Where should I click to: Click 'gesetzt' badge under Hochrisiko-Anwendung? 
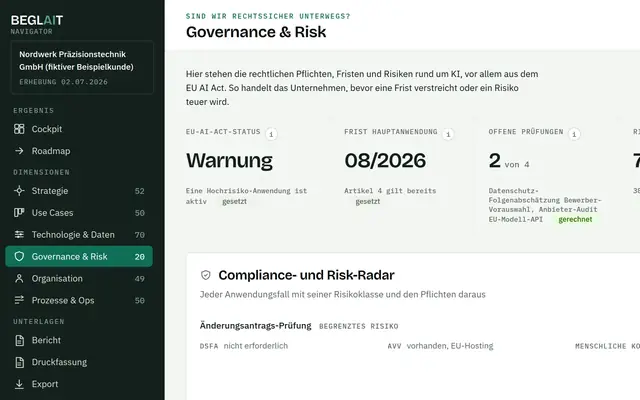pos(234,202)
